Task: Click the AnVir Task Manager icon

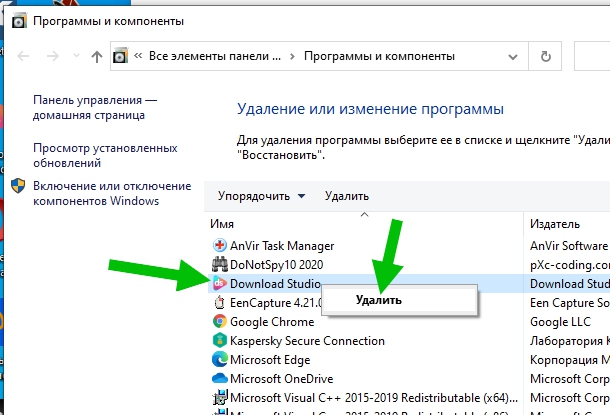Action: (x=219, y=245)
